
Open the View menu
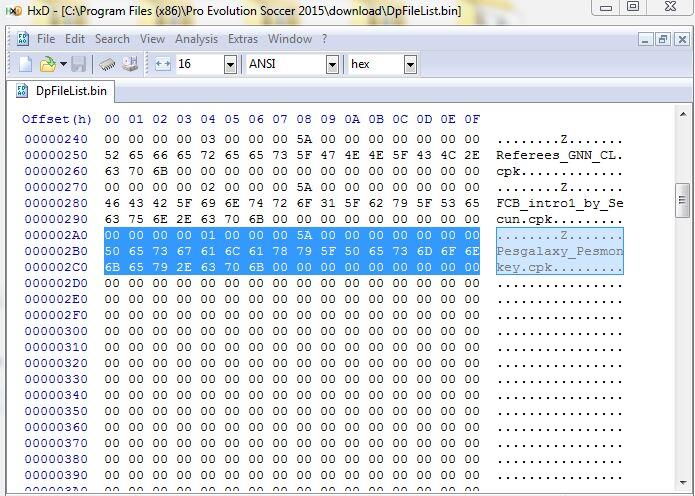click(x=152, y=39)
